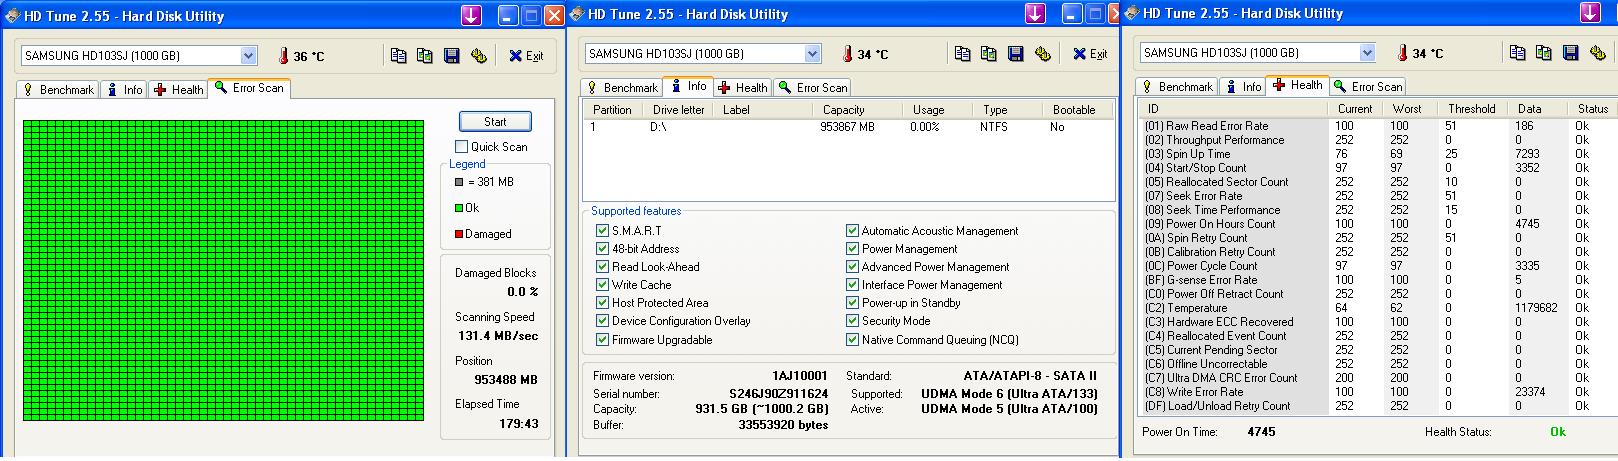
Task: Click Health Status Ok value
Action: (x=1558, y=432)
